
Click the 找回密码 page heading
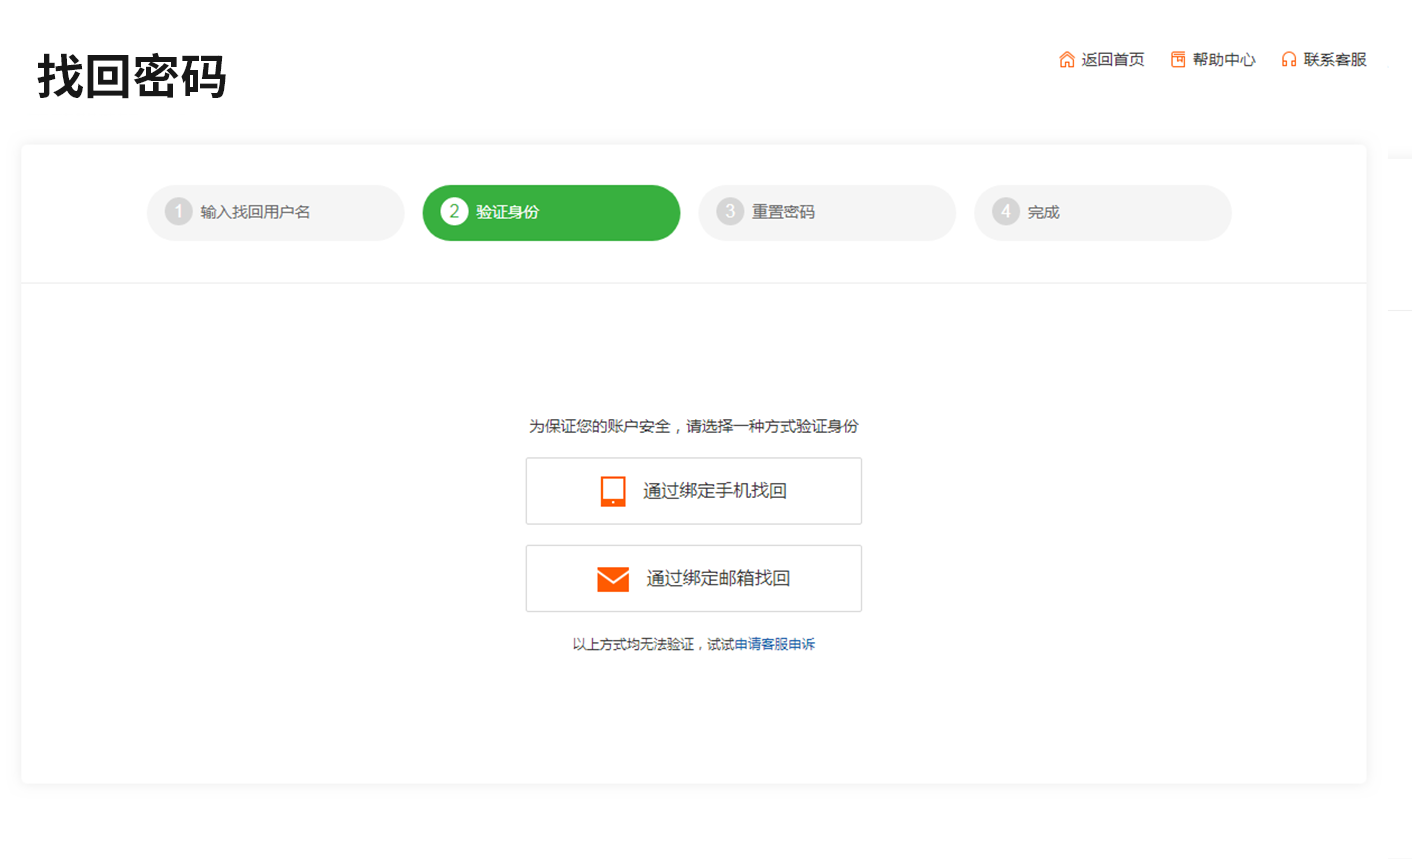tap(132, 77)
